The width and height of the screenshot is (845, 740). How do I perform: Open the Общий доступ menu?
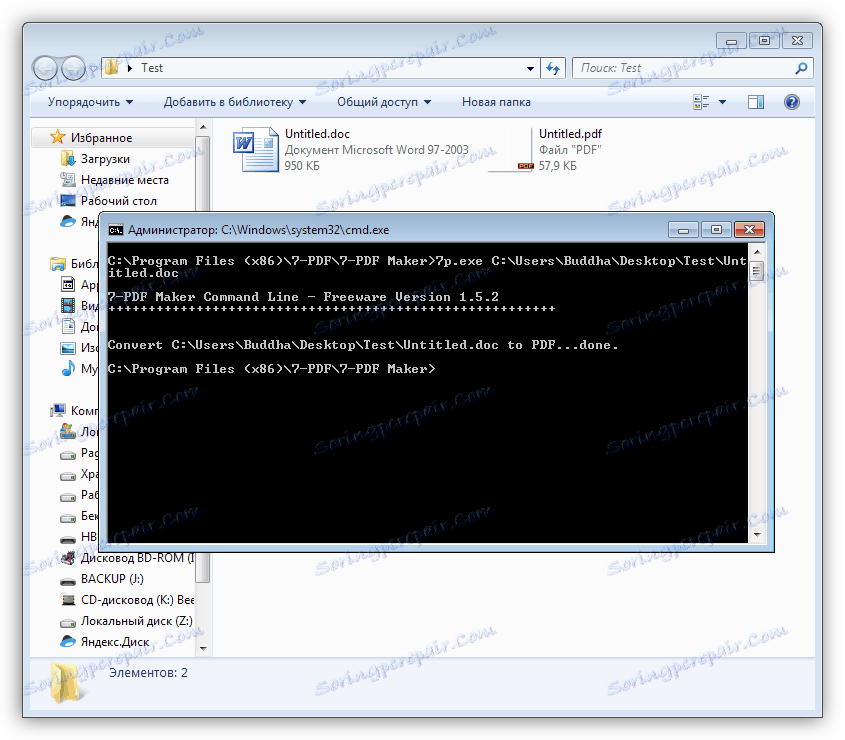click(384, 102)
